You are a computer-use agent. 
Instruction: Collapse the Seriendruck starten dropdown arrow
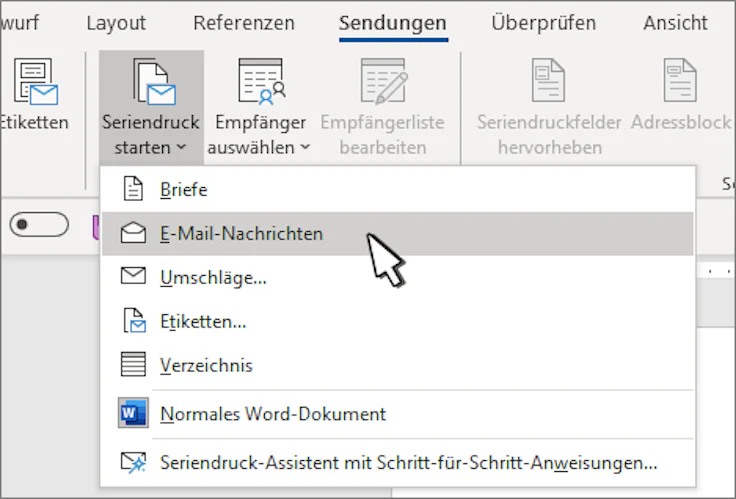coord(182,147)
